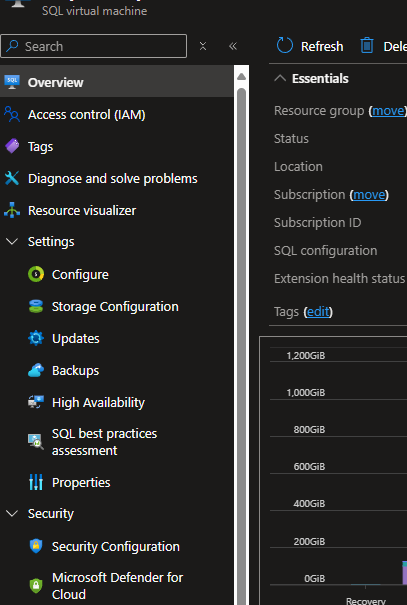Click the 600GiB chart axis label
This screenshot has height=605, width=407.
309,467
